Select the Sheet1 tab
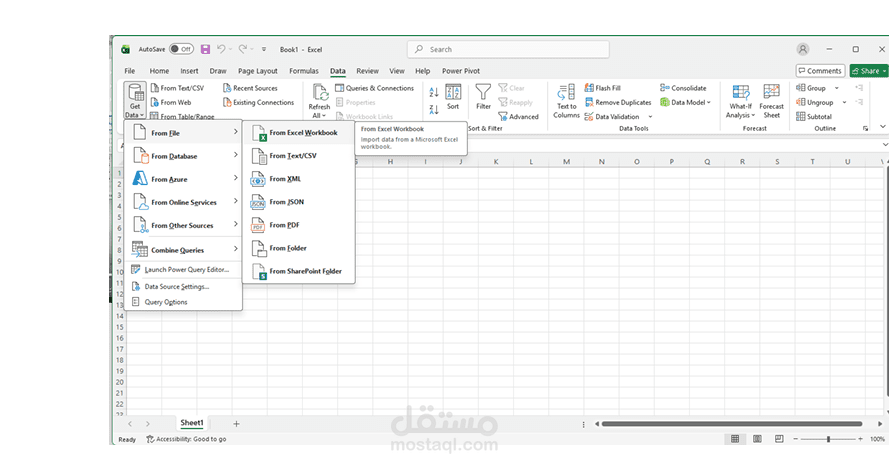Screen dimensions: 889x463 coord(192,423)
